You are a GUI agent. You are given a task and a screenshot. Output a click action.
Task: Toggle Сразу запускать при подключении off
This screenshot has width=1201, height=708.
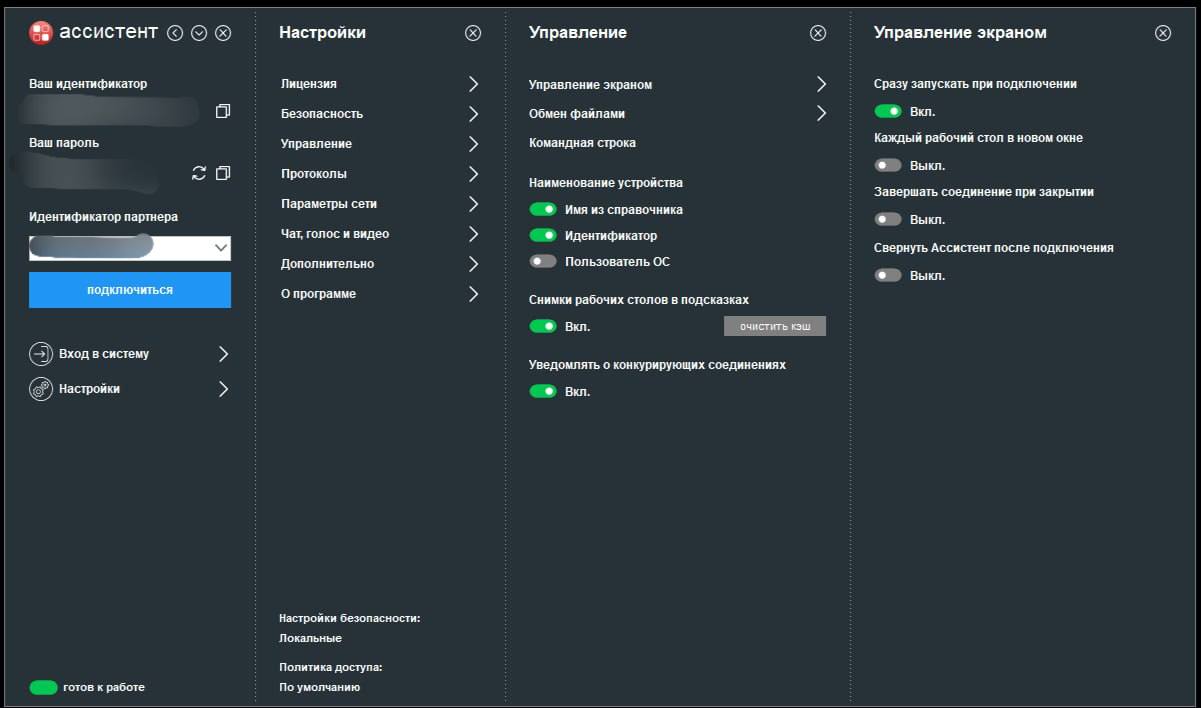tap(888, 111)
